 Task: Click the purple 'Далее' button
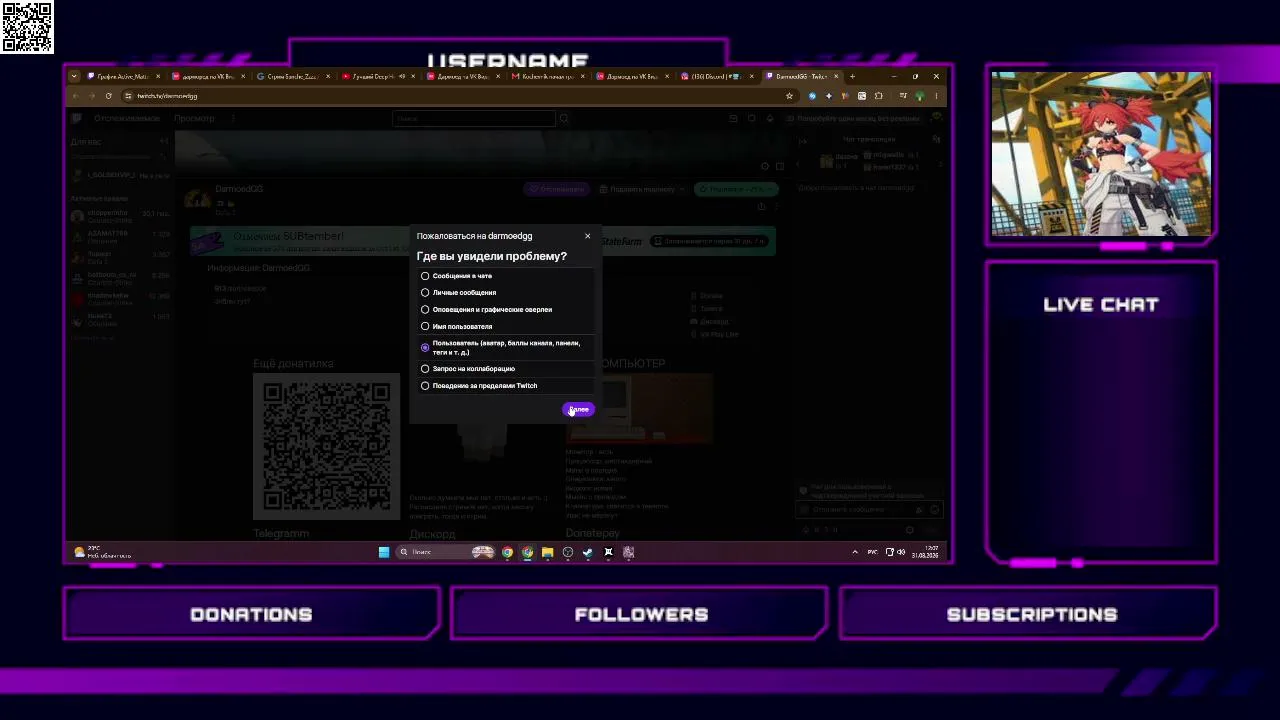578,409
